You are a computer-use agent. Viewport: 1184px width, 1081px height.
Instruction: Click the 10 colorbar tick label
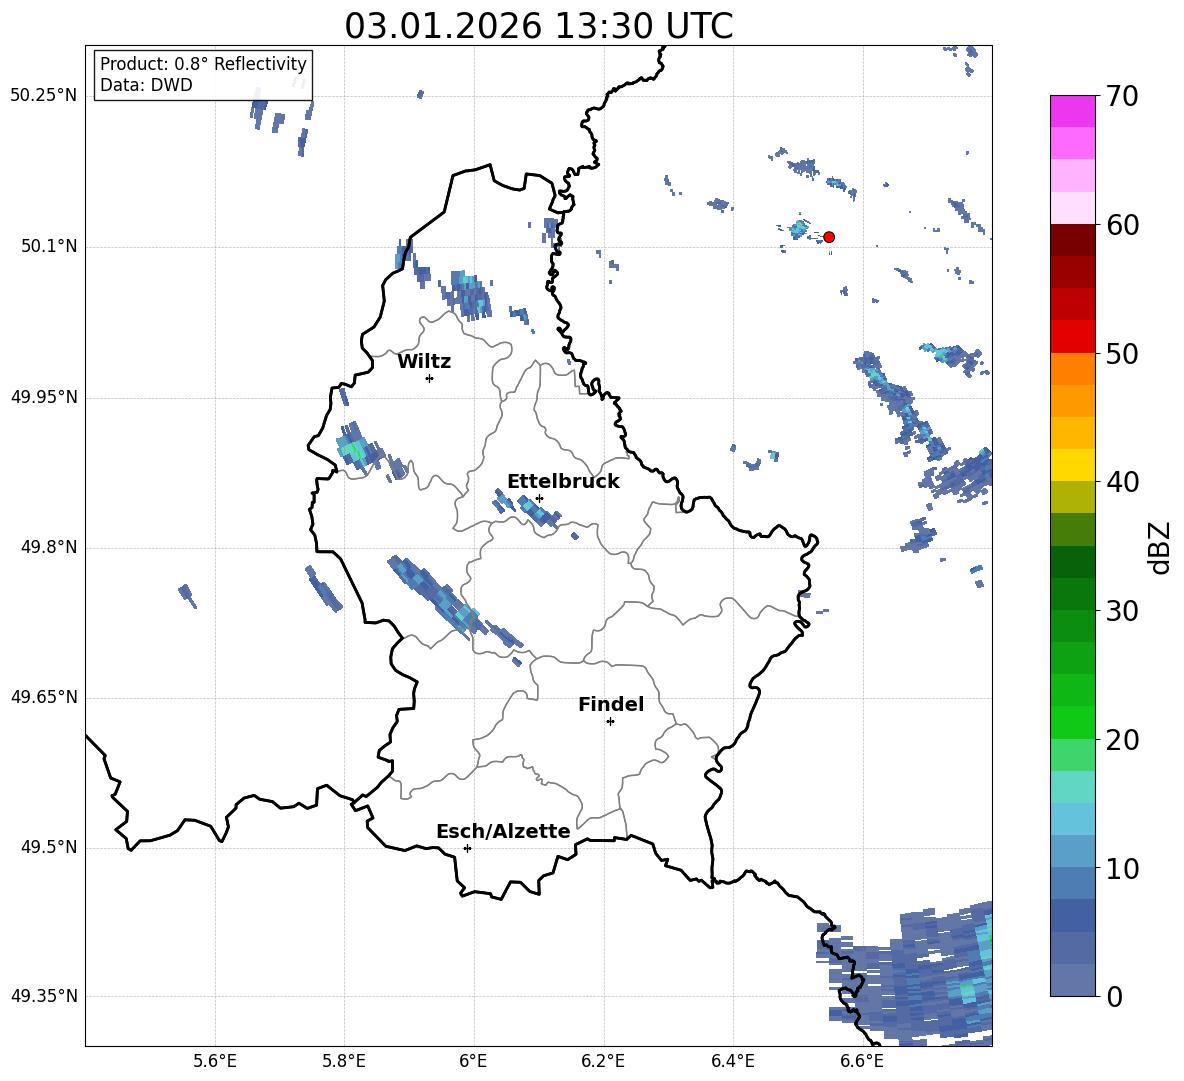point(1122,868)
